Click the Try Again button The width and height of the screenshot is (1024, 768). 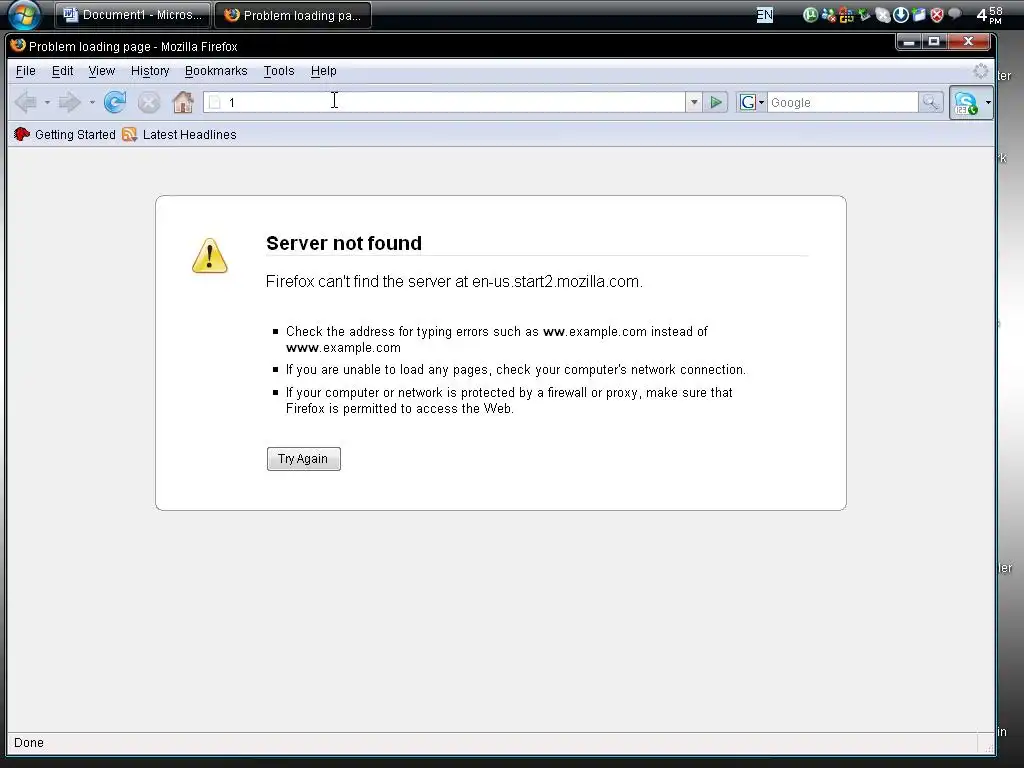click(304, 458)
